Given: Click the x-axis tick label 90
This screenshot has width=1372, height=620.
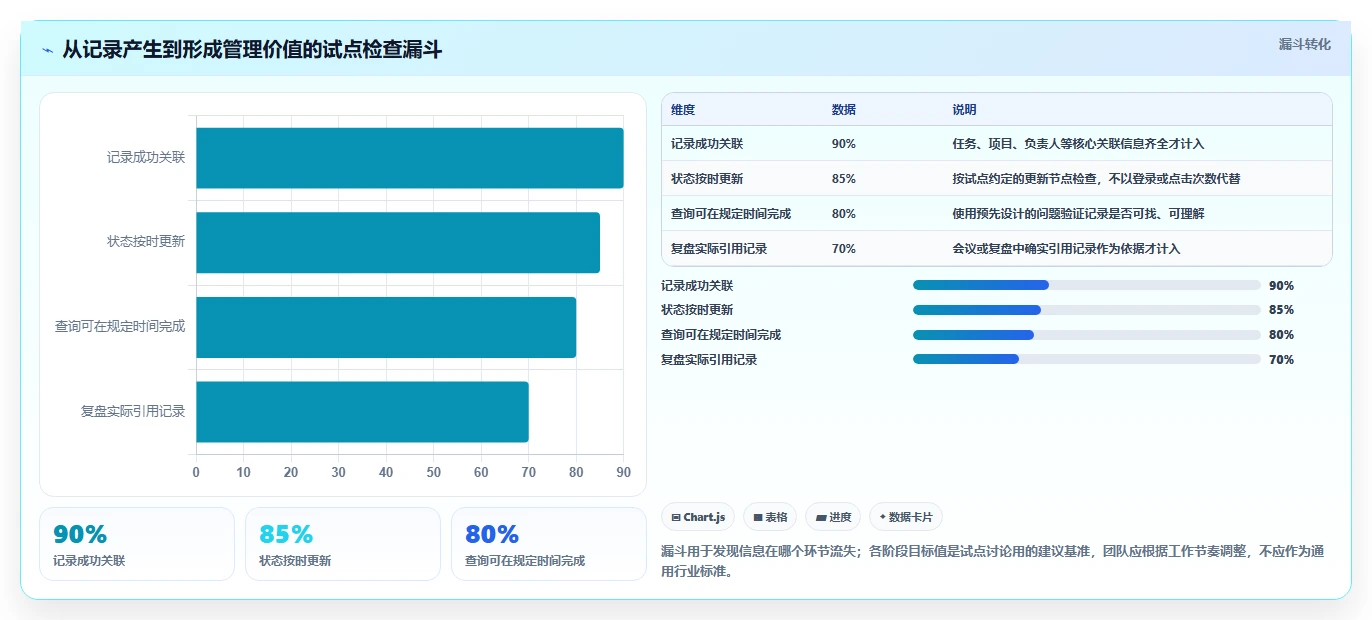Looking at the screenshot, I should [x=624, y=473].
